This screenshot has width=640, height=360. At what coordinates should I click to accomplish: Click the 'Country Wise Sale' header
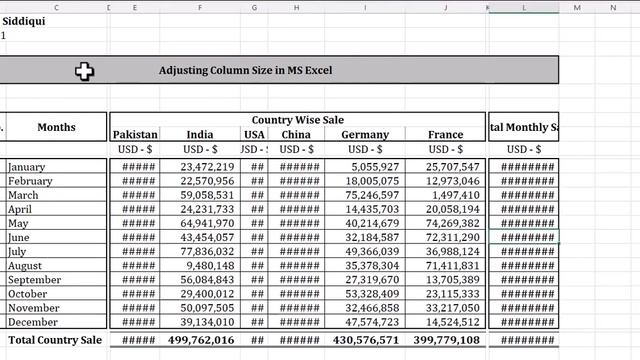[298, 120]
